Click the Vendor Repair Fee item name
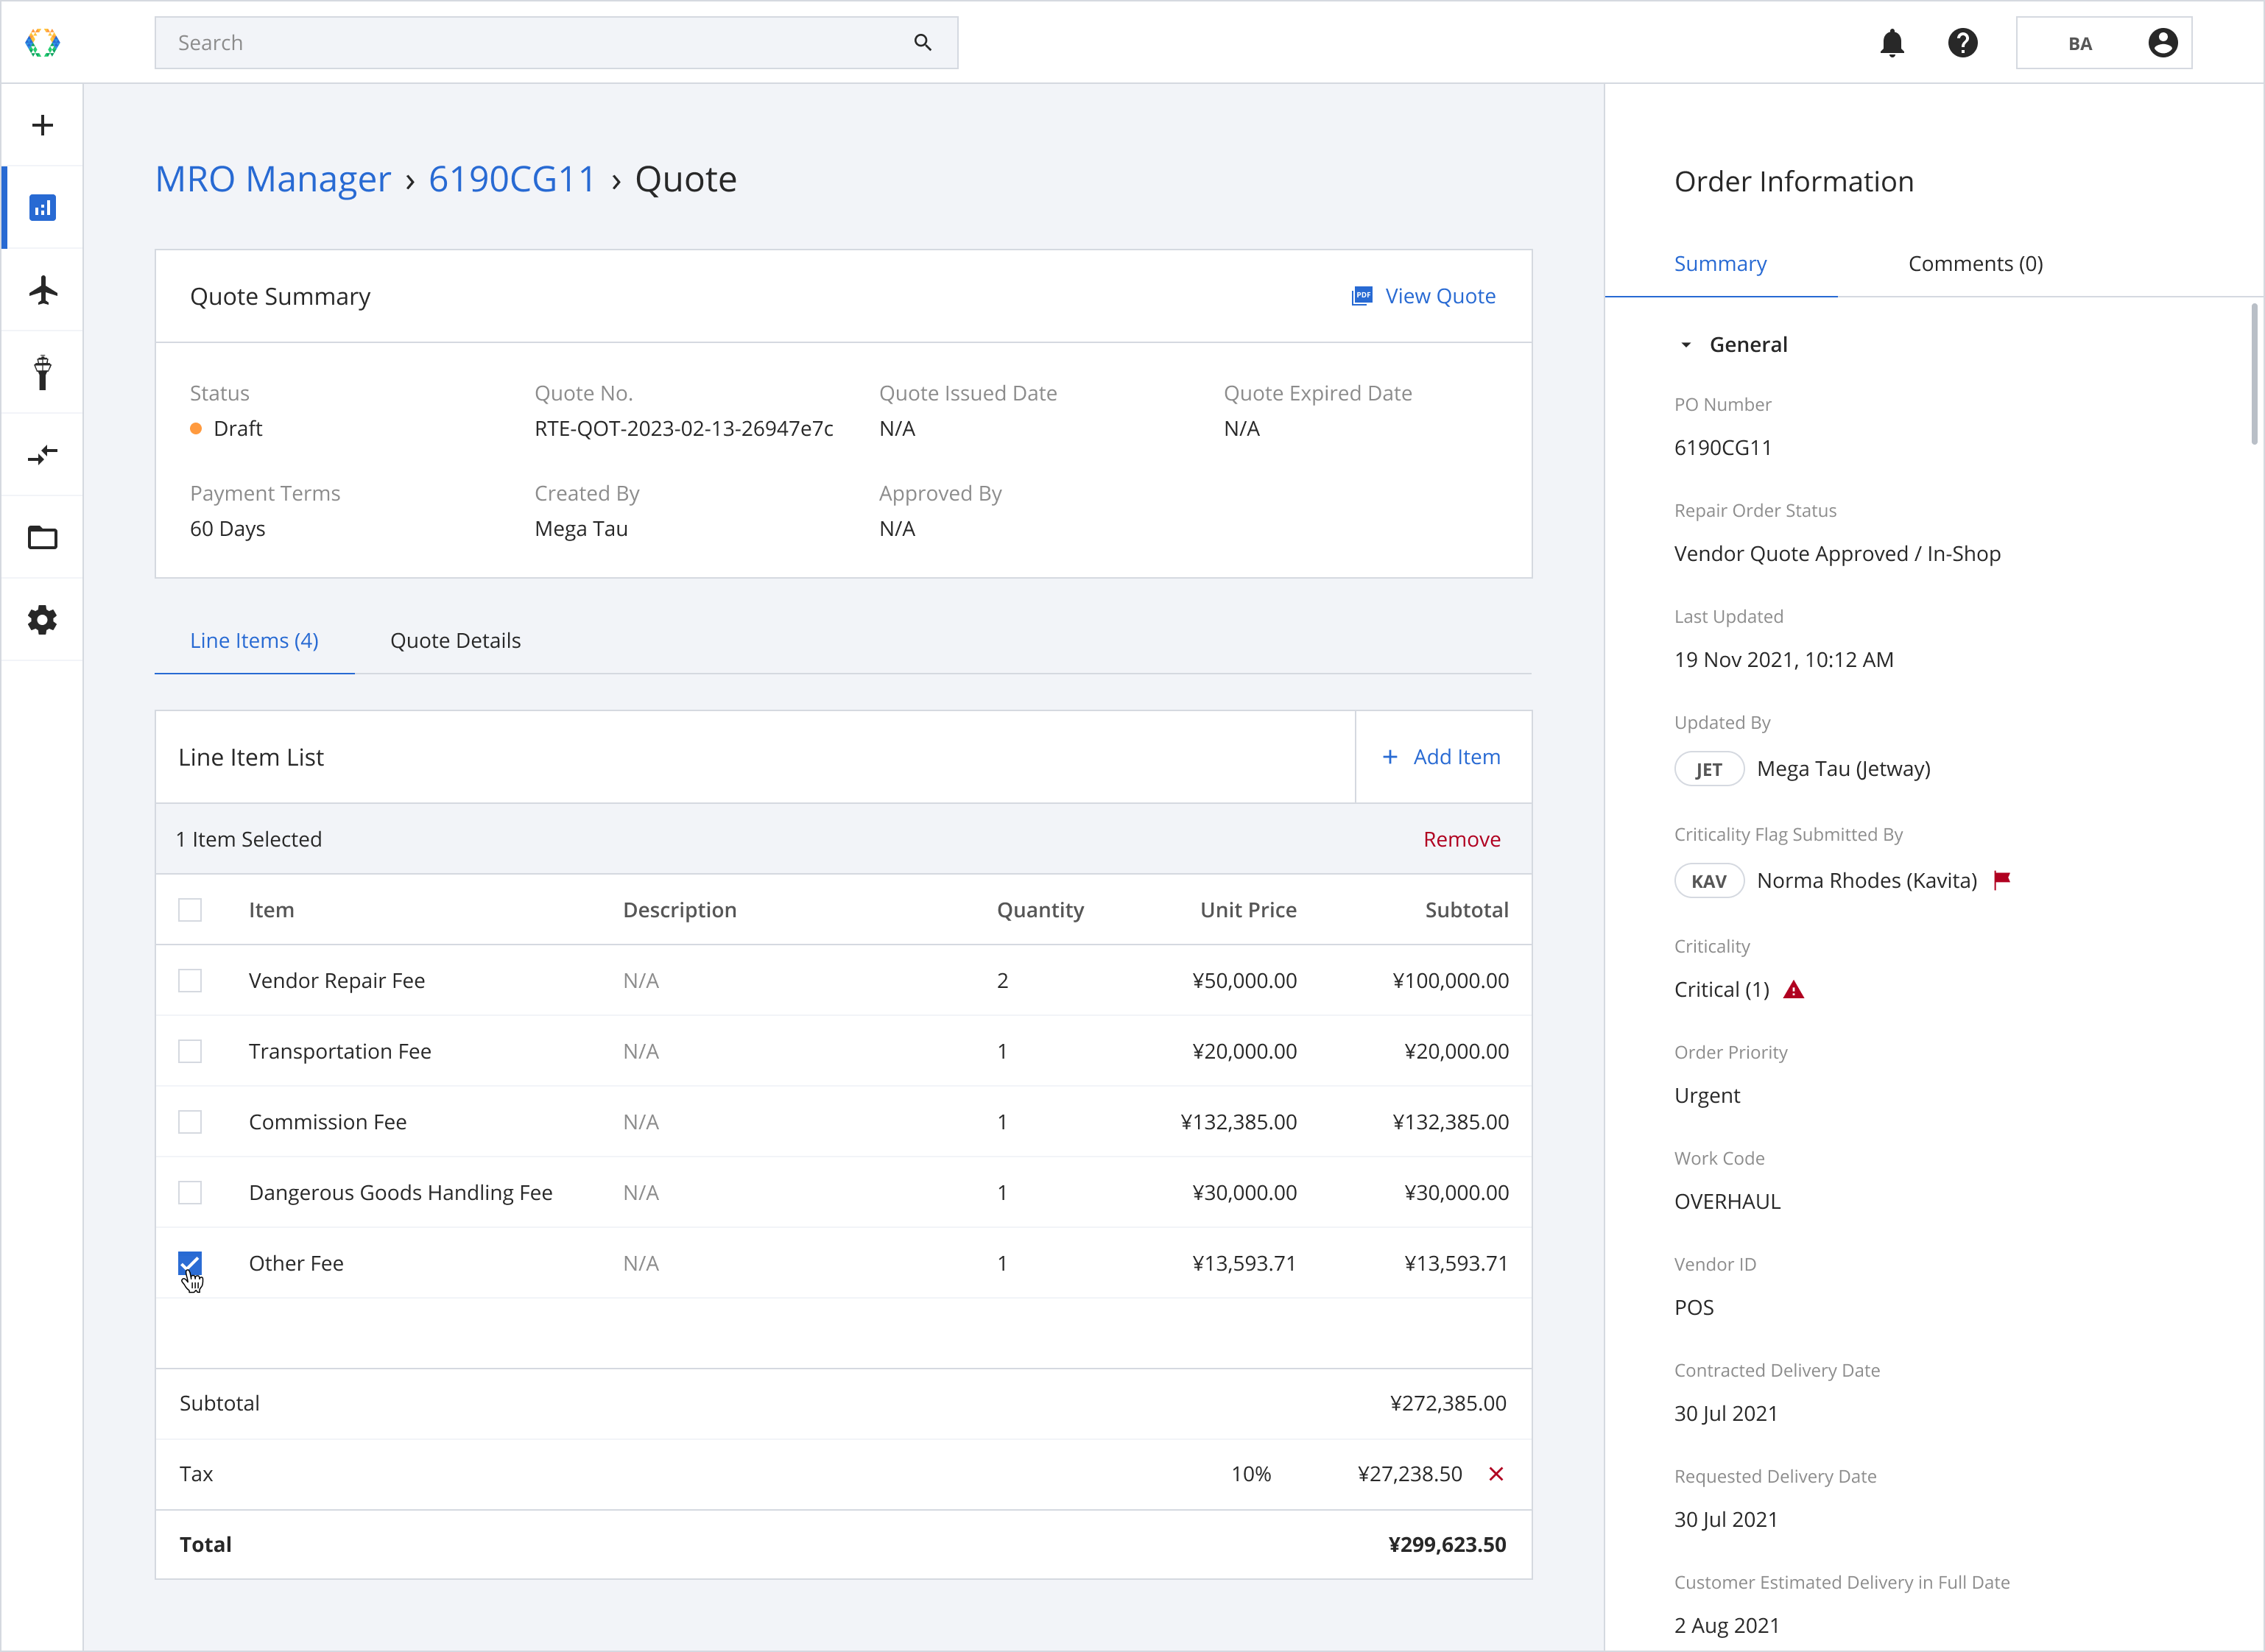This screenshot has width=2265, height=1652. pos(337,981)
